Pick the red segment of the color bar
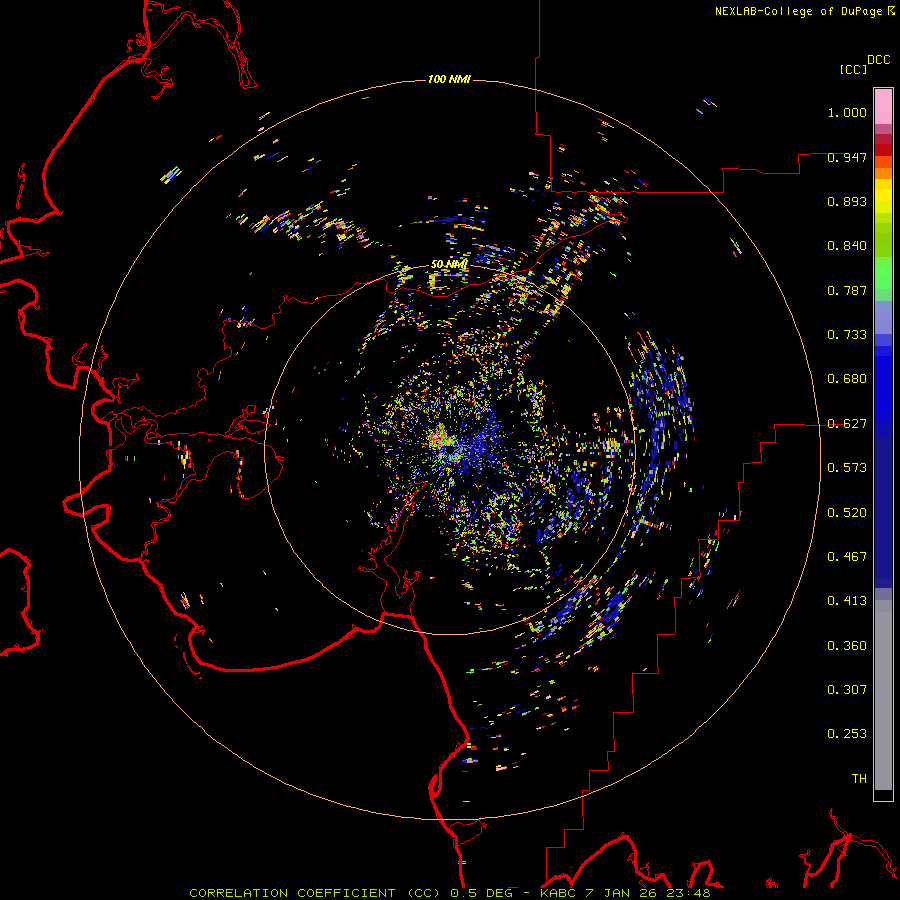This screenshot has width=900, height=900. click(883, 149)
